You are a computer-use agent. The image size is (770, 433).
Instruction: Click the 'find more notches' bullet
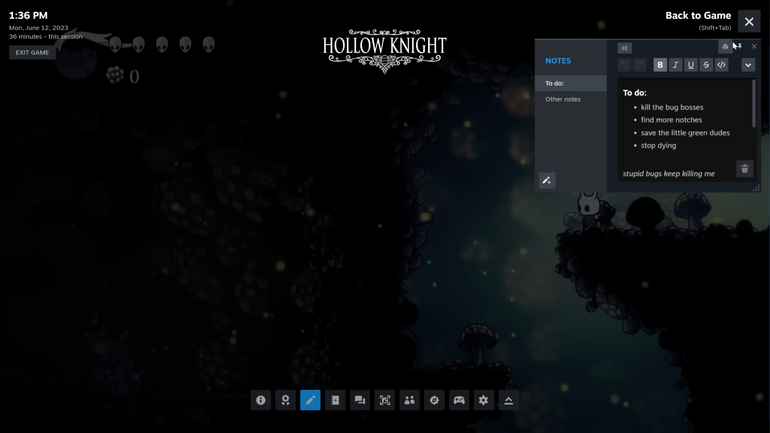point(671,120)
